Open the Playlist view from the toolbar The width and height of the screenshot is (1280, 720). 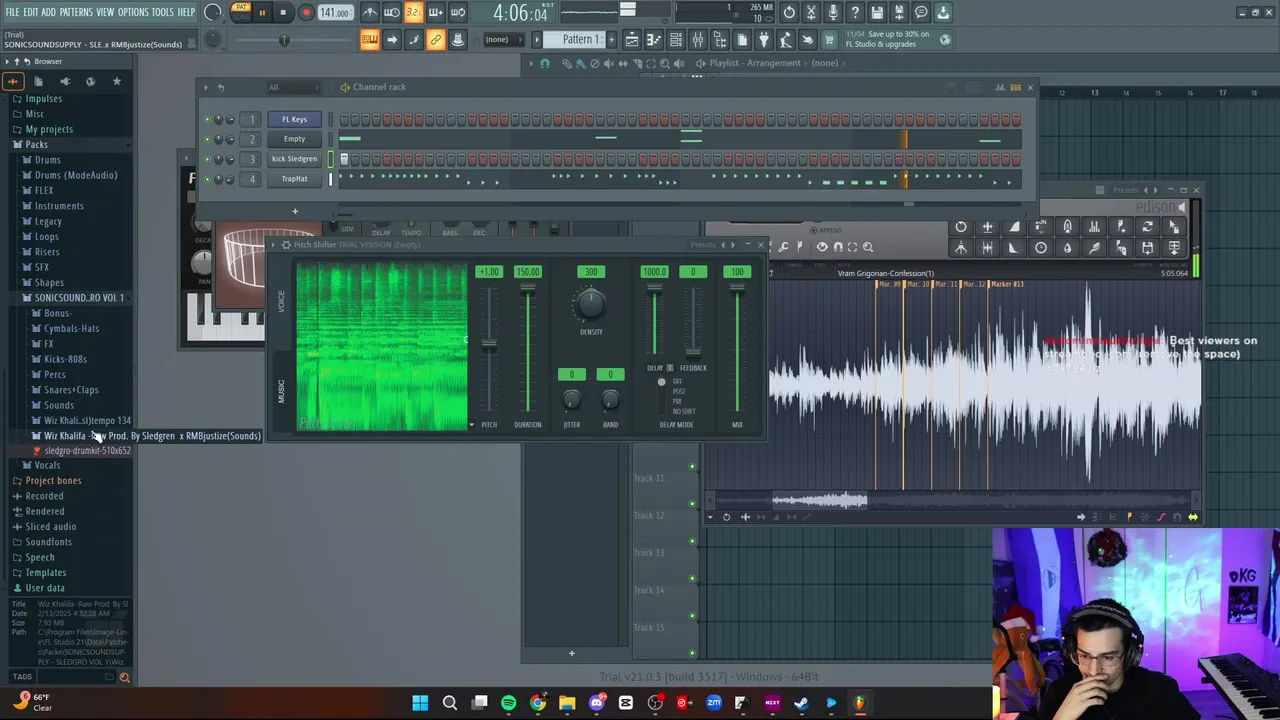[x=632, y=40]
